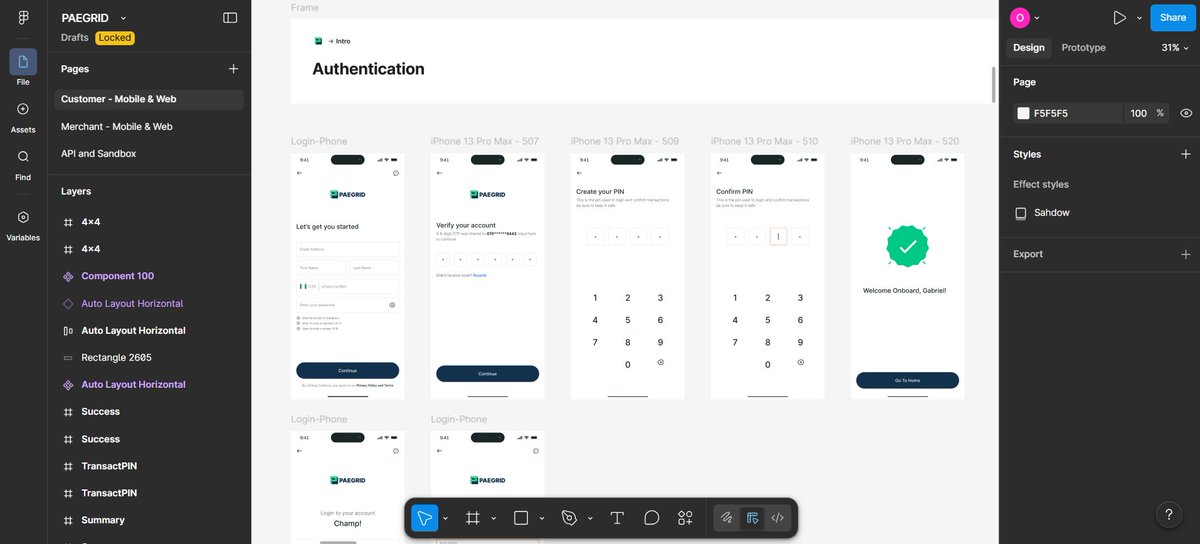The height and width of the screenshot is (544, 1200).
Task: Select the Pen tool in toolbar
Action: pyautogui.click(x=569, y=518)
